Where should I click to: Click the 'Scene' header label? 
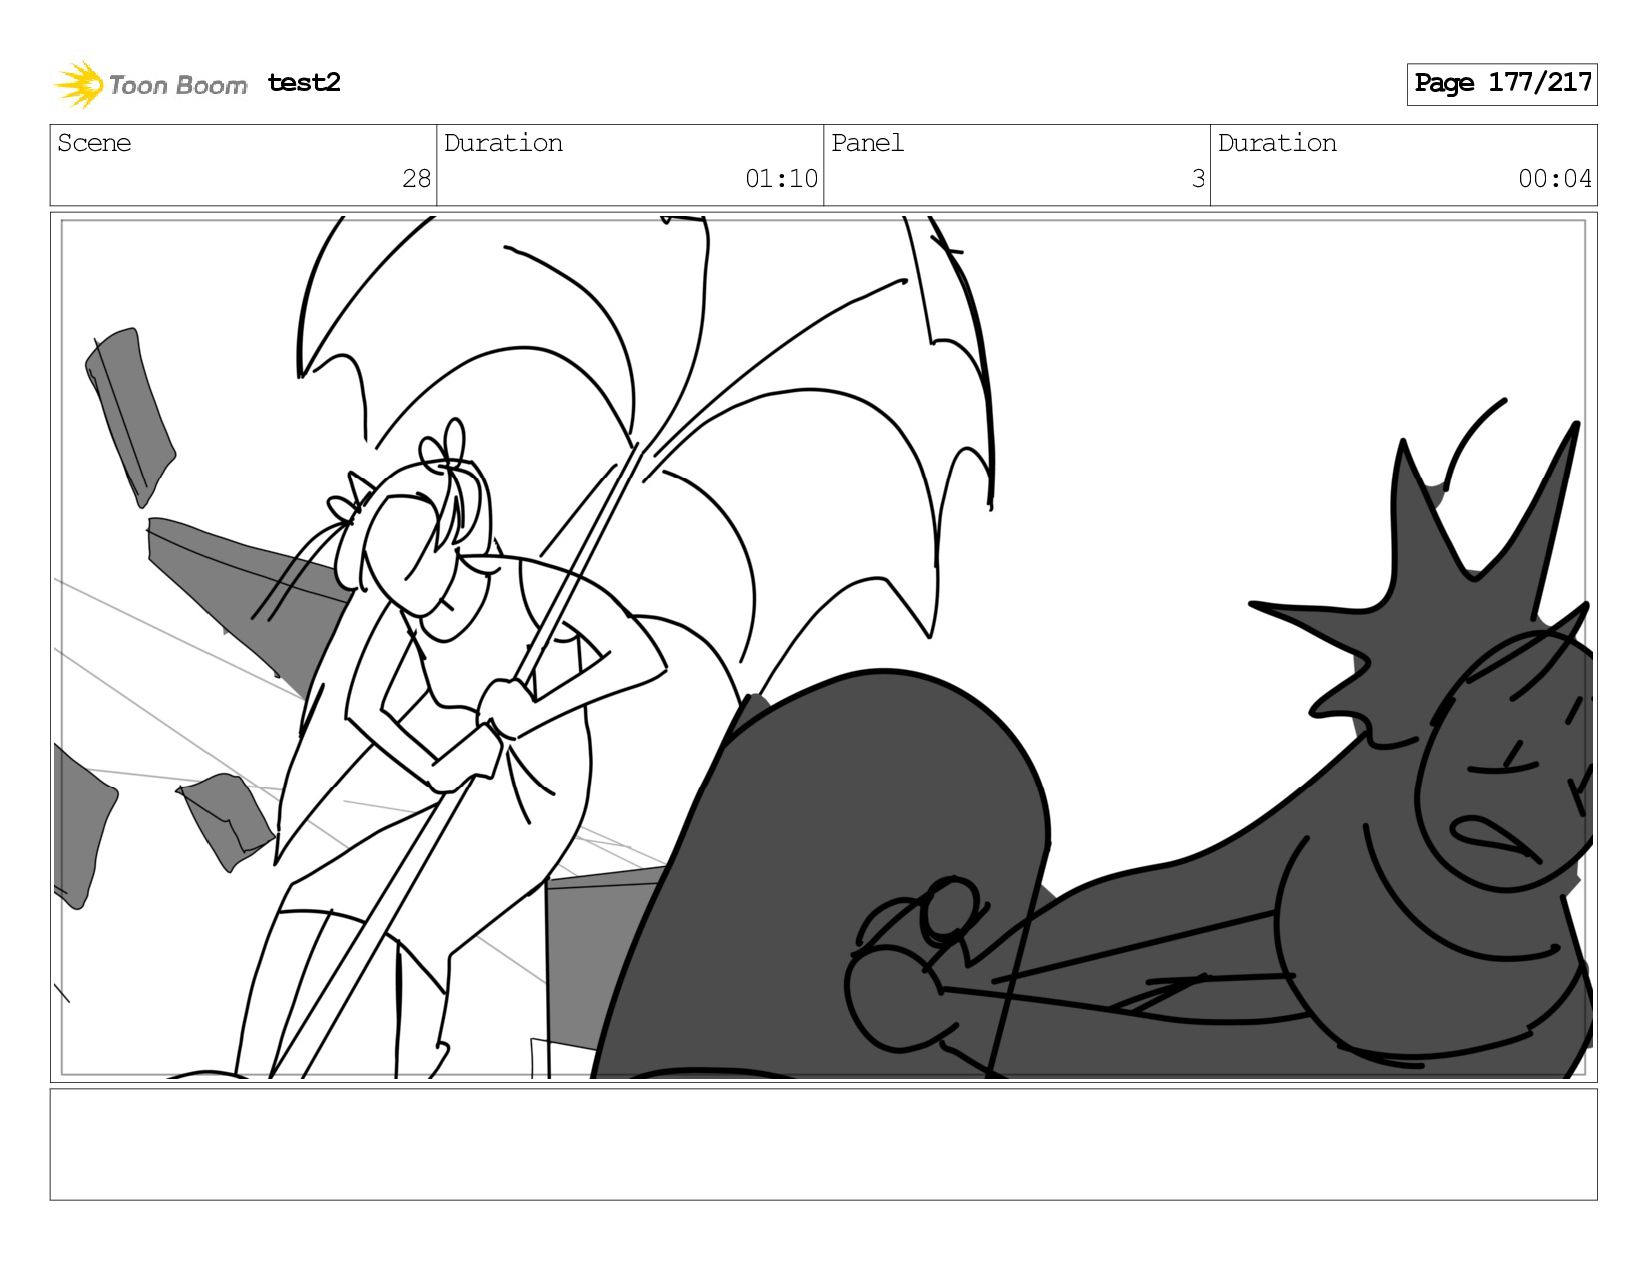coord(94,143)
